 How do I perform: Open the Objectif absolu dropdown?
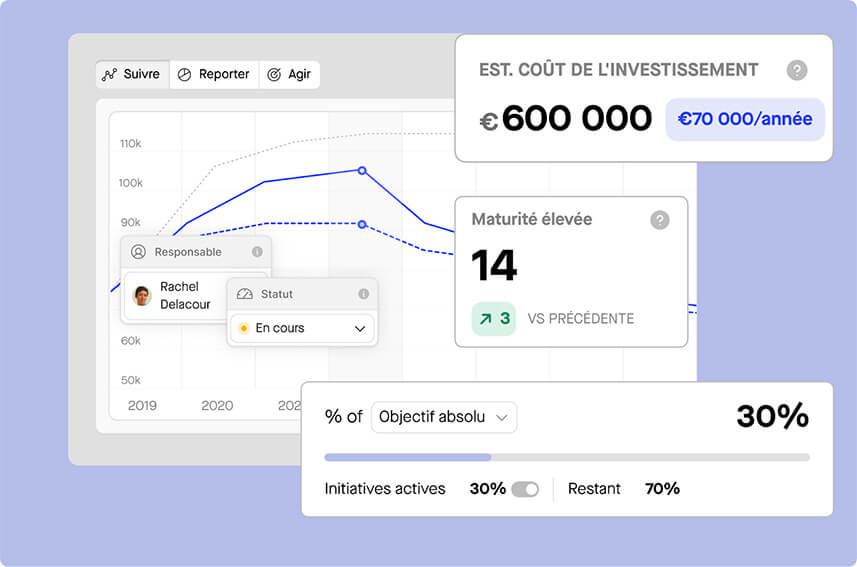[443, 417]
